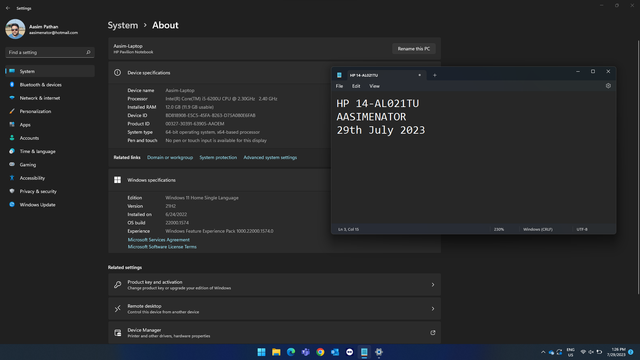Show hidden system tray icons
This screenshot has height=360, width=640.
pyautogui.click(x=543, y=352)
